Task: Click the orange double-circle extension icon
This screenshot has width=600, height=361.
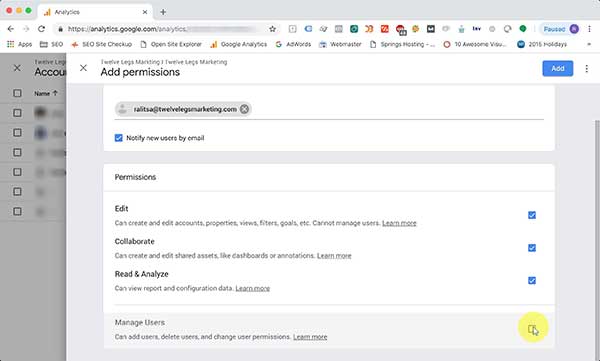Action: click(x=369, y=29)
